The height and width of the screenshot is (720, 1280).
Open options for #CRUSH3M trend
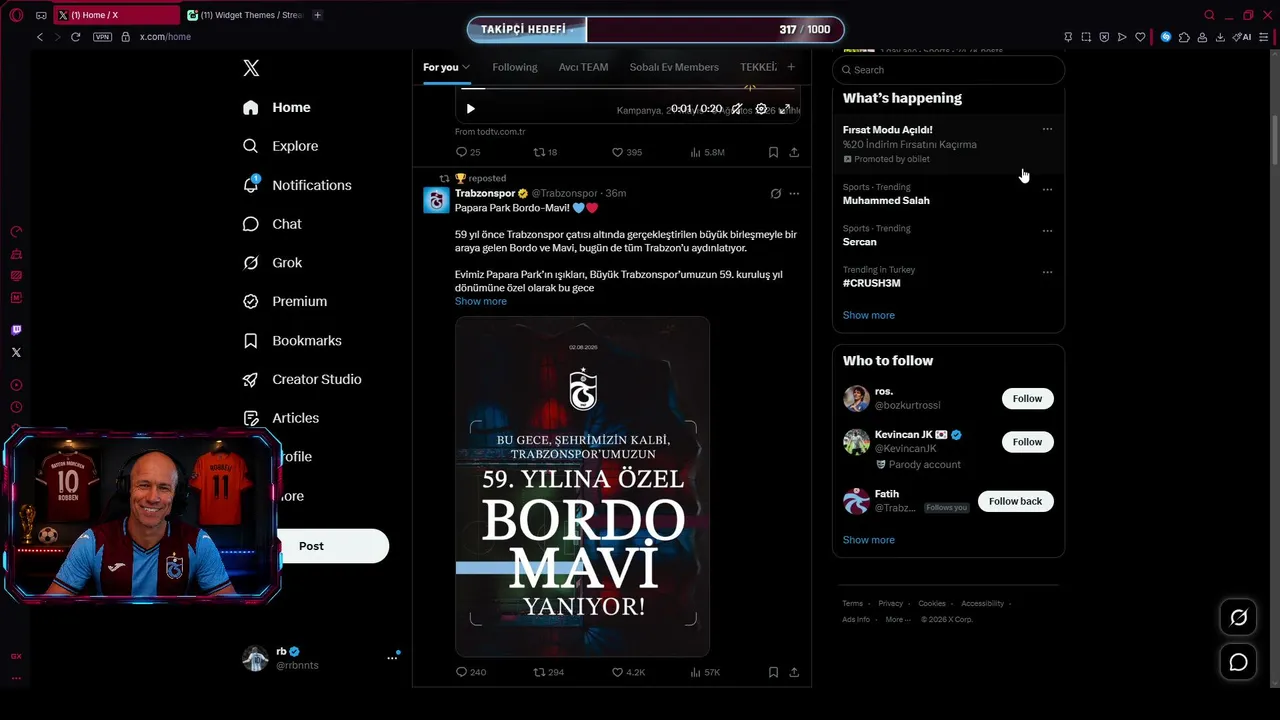1047,272
